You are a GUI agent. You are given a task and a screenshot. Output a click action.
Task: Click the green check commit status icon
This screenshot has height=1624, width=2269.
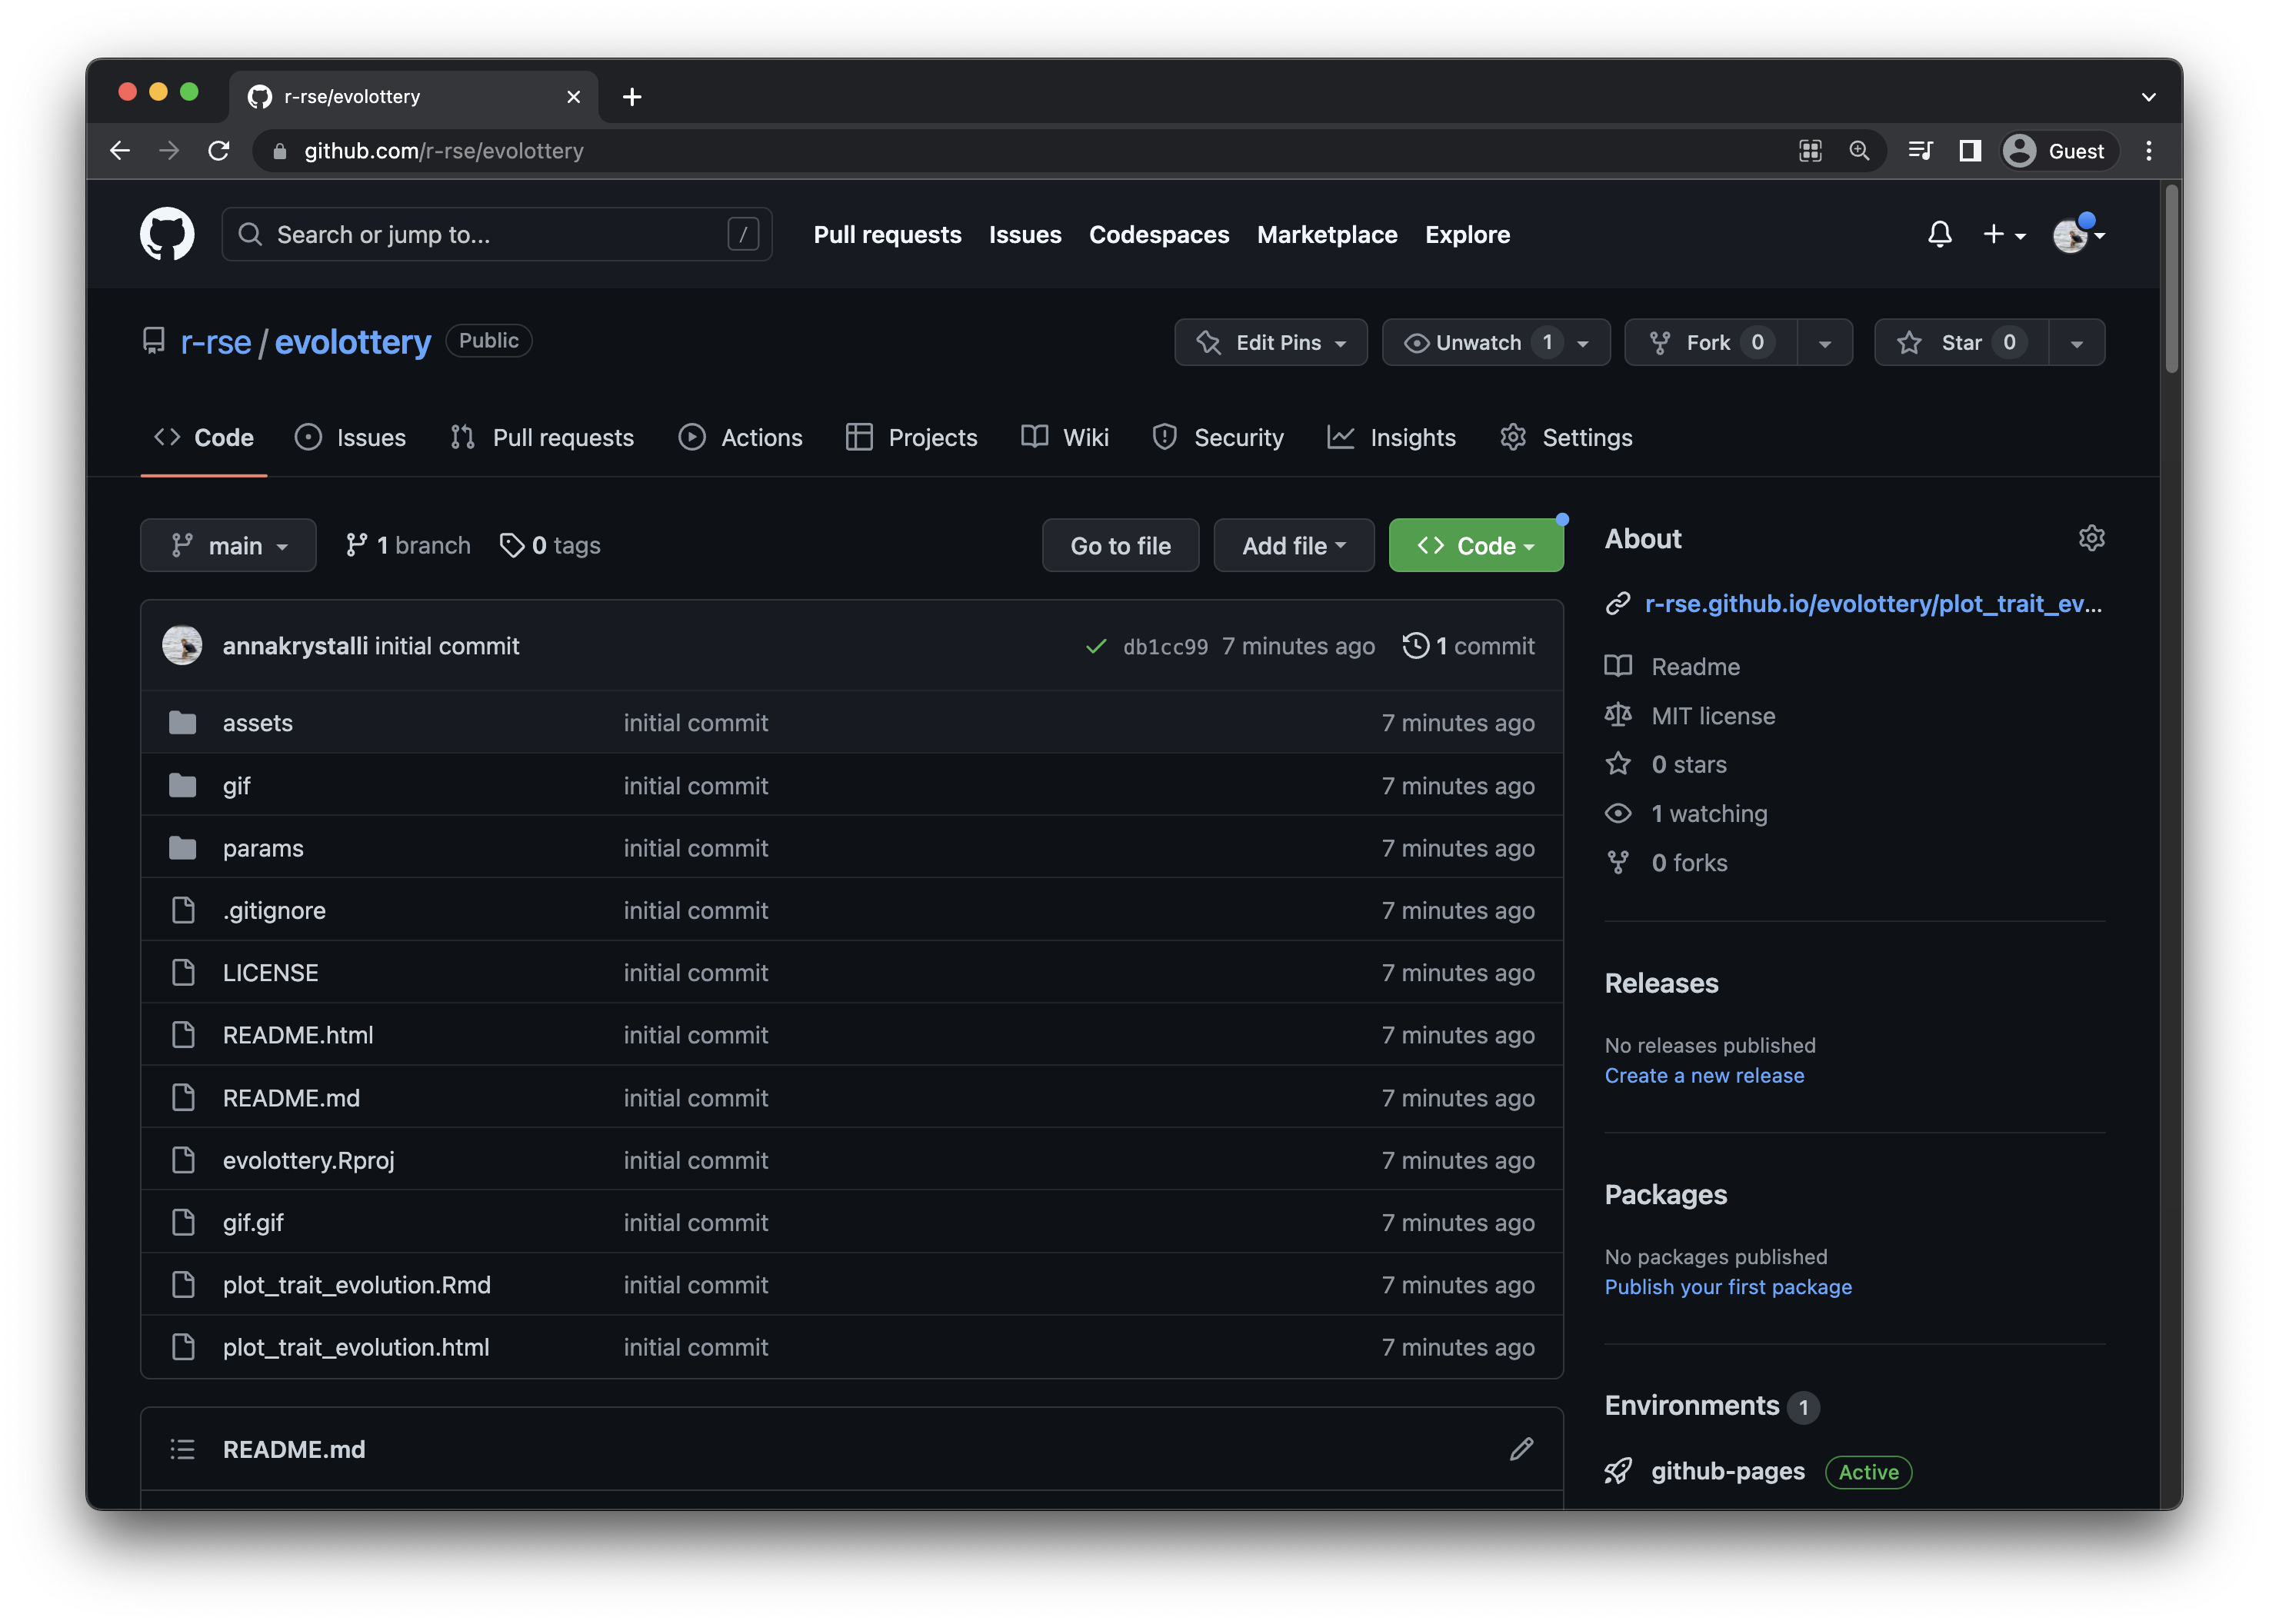pos(1096,646)
